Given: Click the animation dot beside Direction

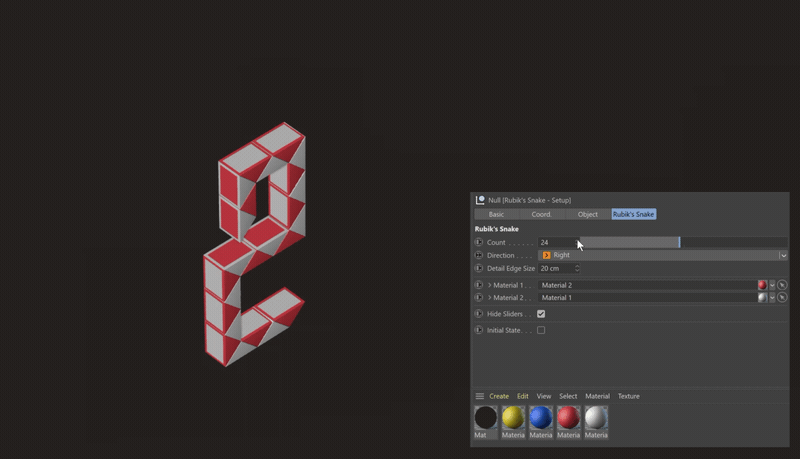Looking at the screenshot, I should pyautogui.click(x=479, y=255).
